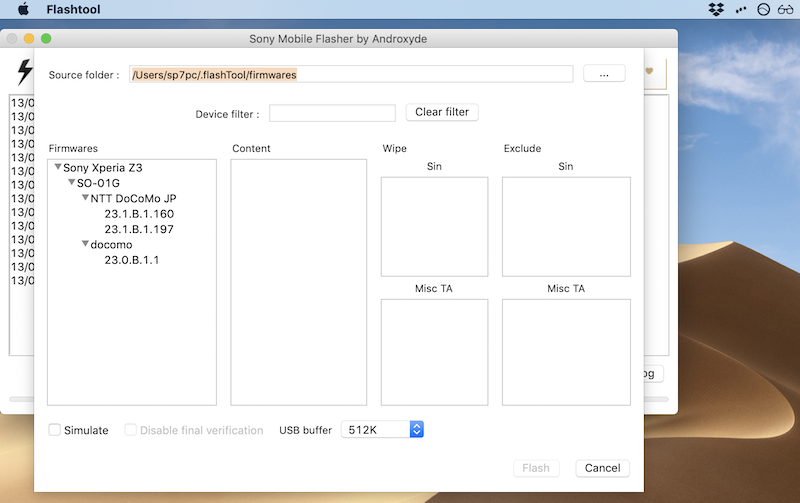
Task: Collapse the docomo tree node
Action: (85, 244)
